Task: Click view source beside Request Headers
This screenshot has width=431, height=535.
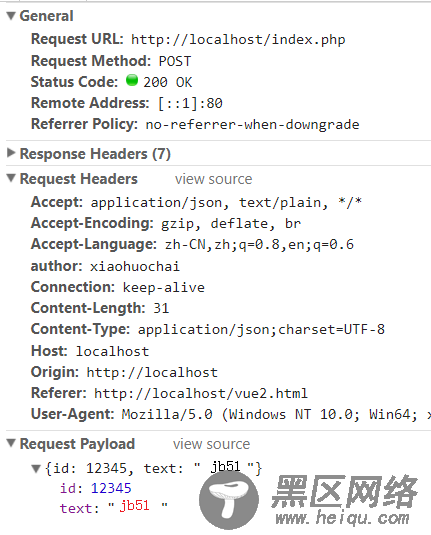Action: click(x=214, y=179)
